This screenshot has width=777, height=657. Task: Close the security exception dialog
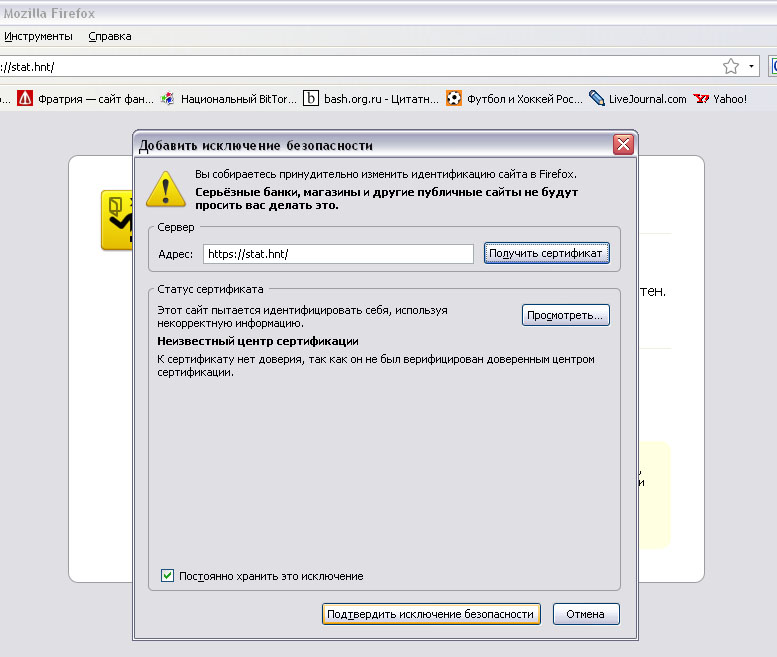coord(623,145)
